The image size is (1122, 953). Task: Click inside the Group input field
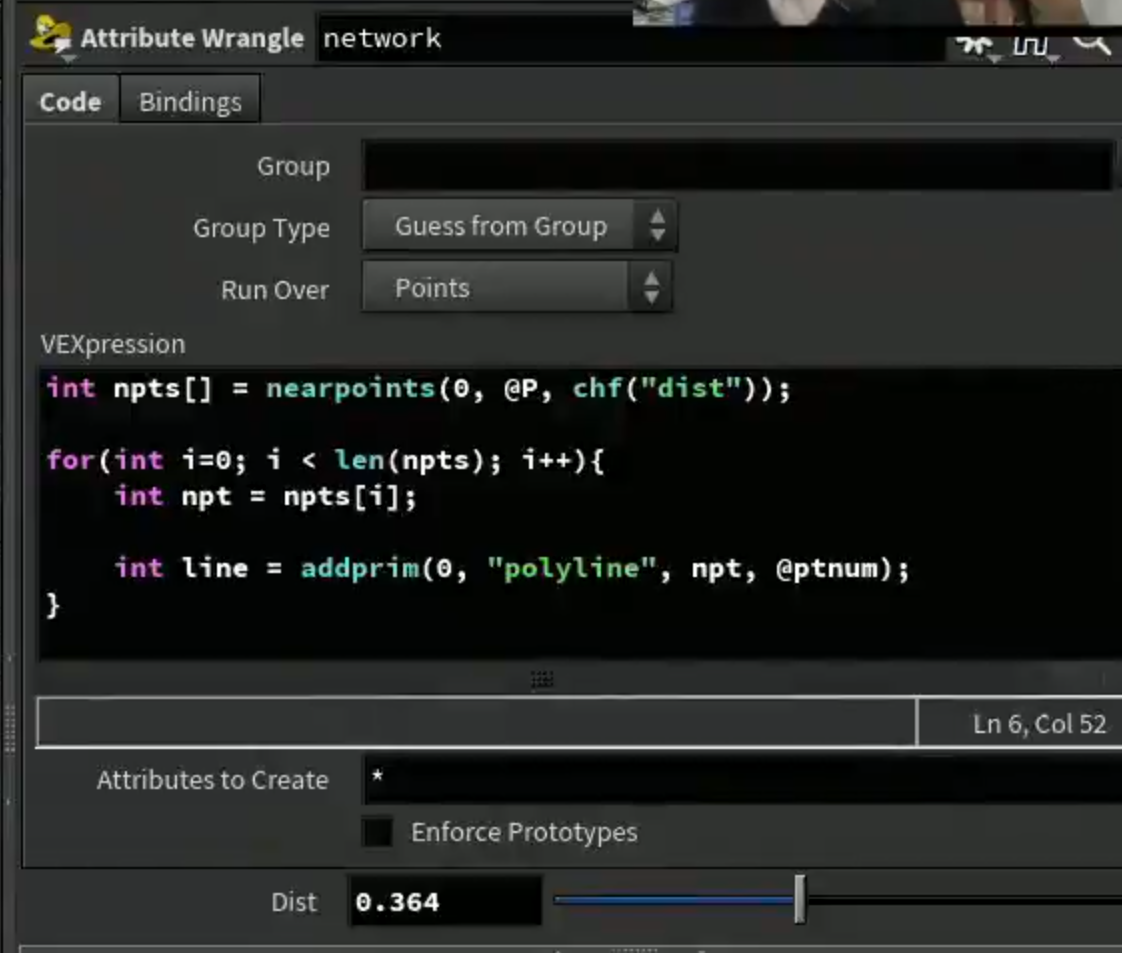(738, 166)
